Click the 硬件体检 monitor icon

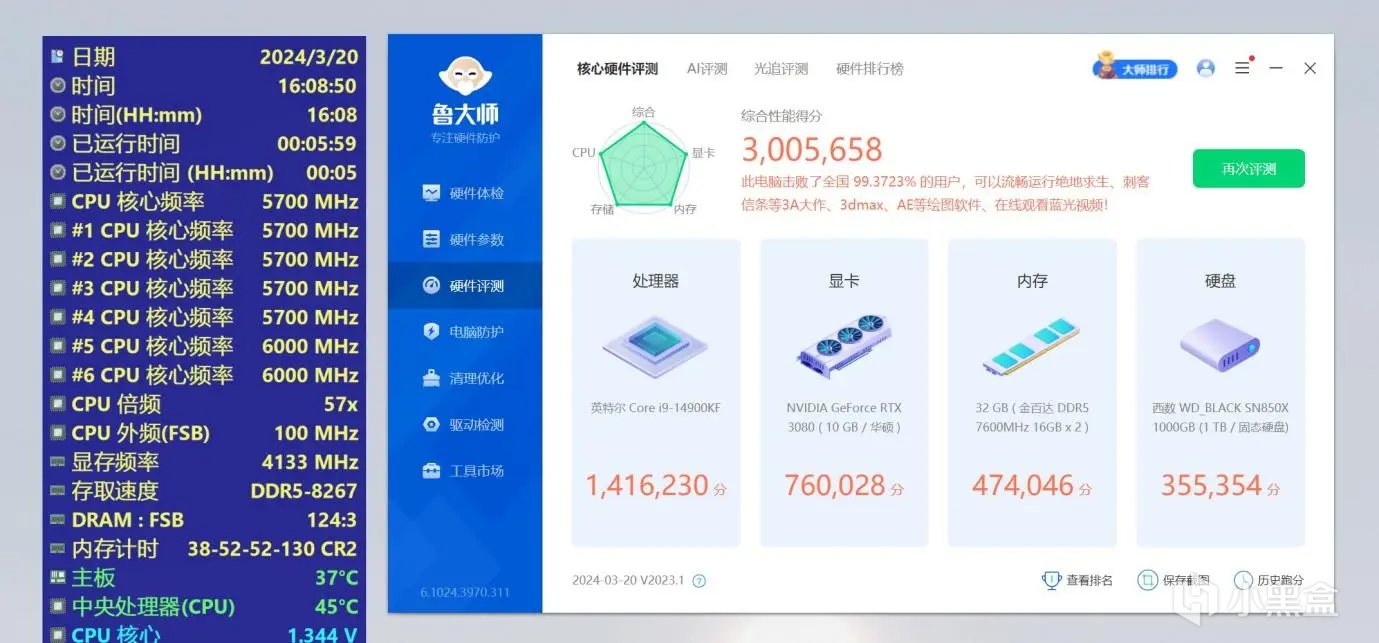point(431,193)
